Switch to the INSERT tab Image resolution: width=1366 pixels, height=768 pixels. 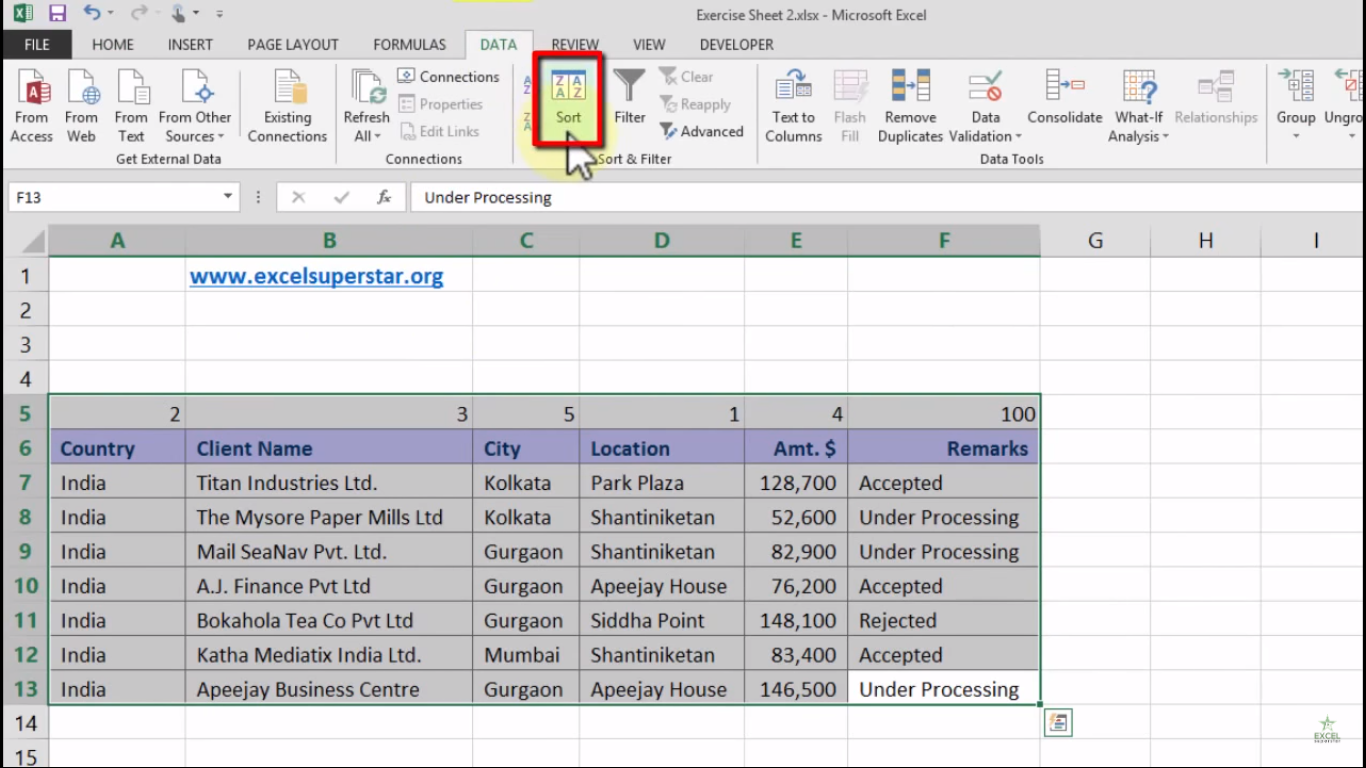pos(190,44)
